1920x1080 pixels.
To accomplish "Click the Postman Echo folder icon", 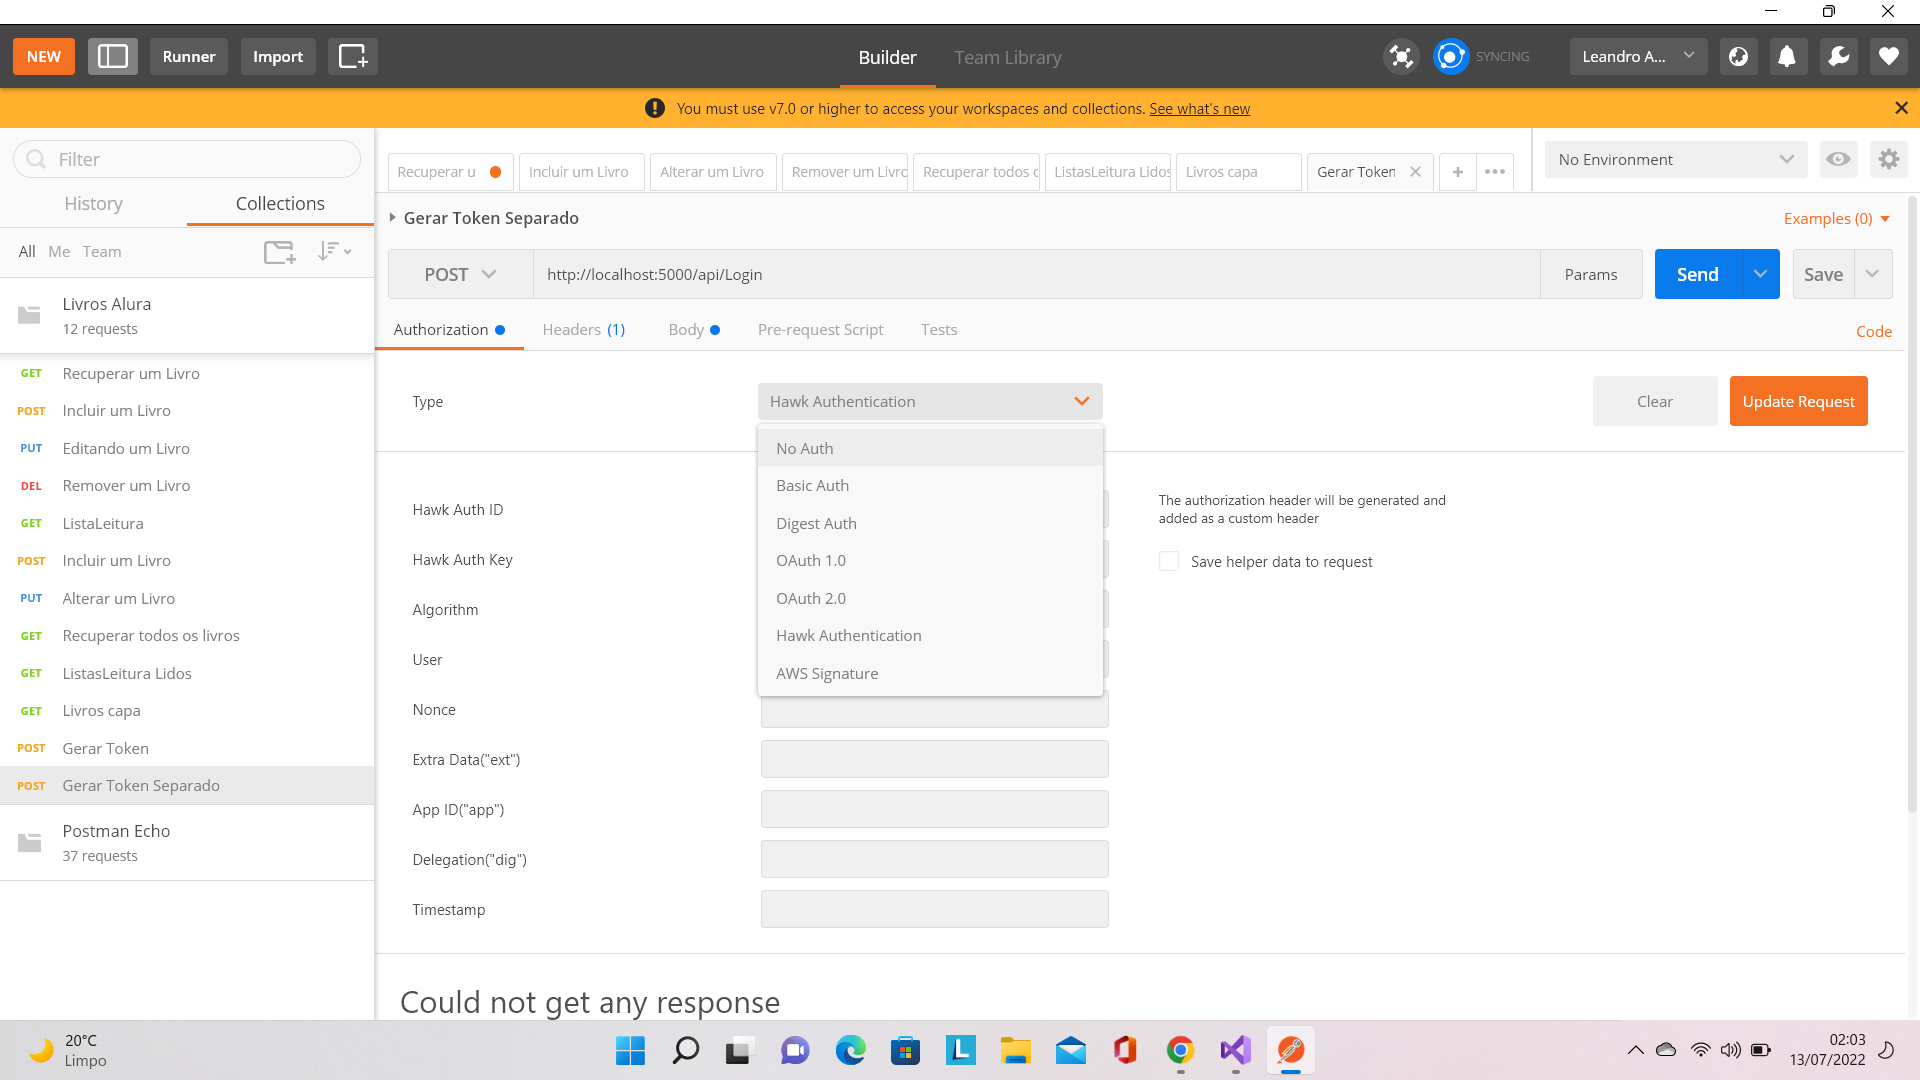I will (x=30, y=842).
